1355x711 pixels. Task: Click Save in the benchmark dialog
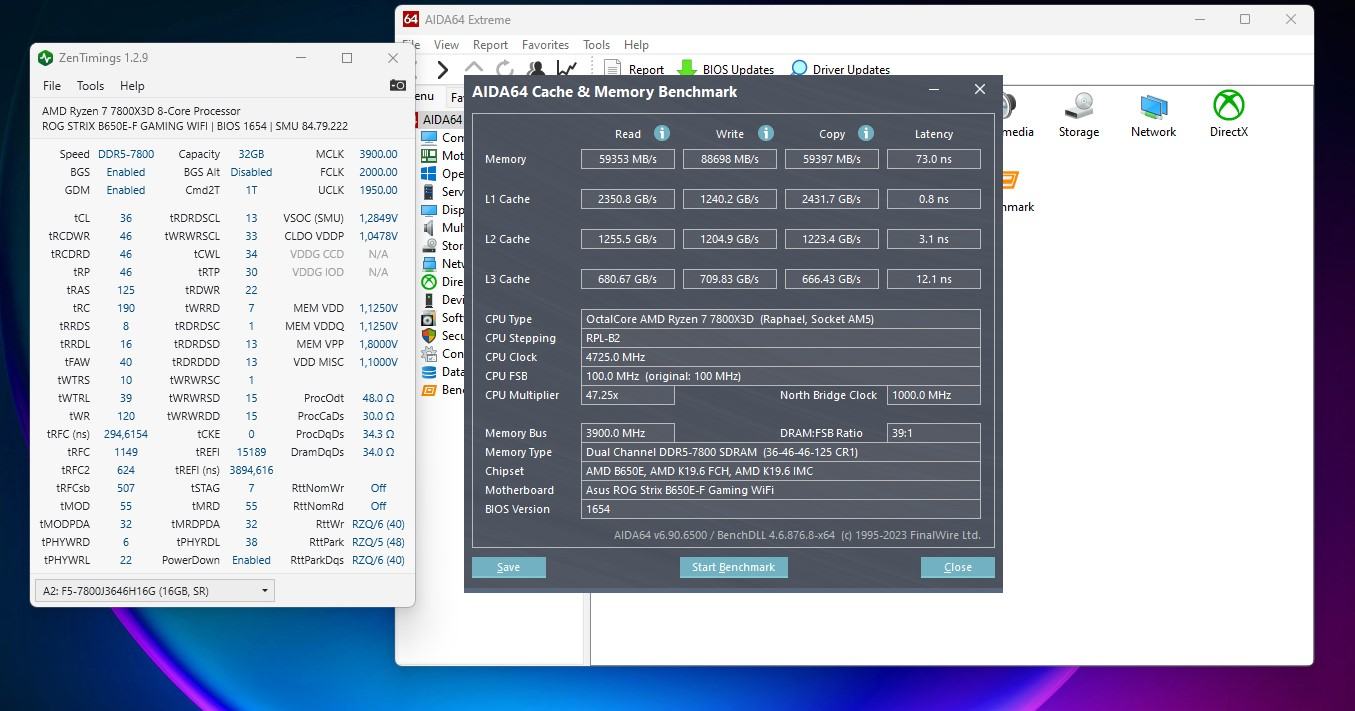tap(508, 567)
